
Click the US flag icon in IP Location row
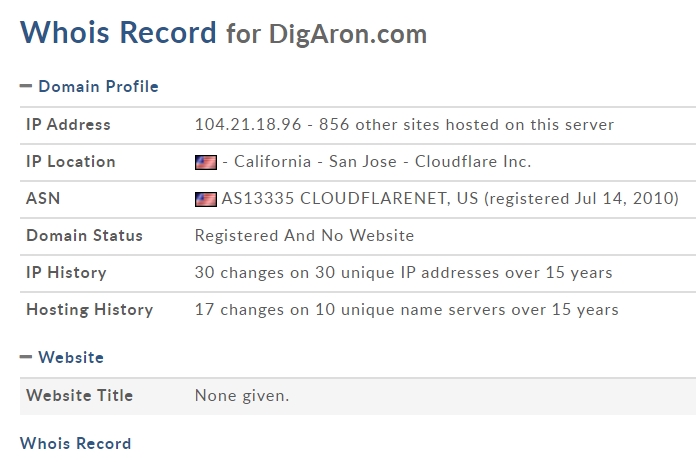click(206, 162)
